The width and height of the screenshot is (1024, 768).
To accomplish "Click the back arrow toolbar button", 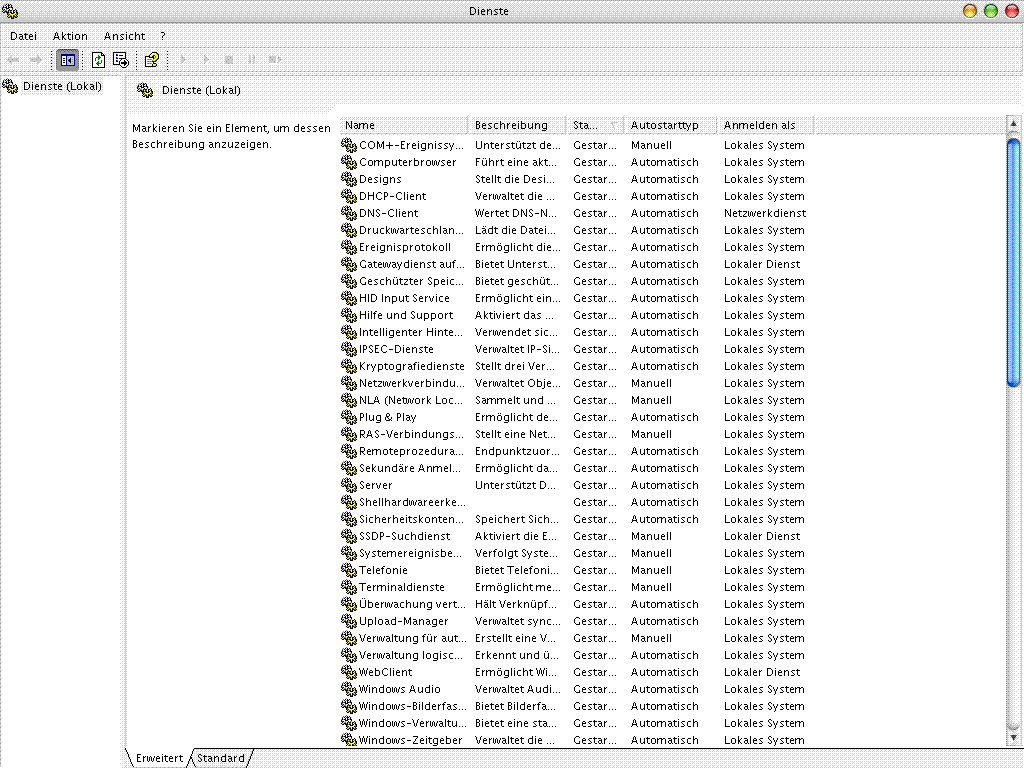I will point(13,60).
